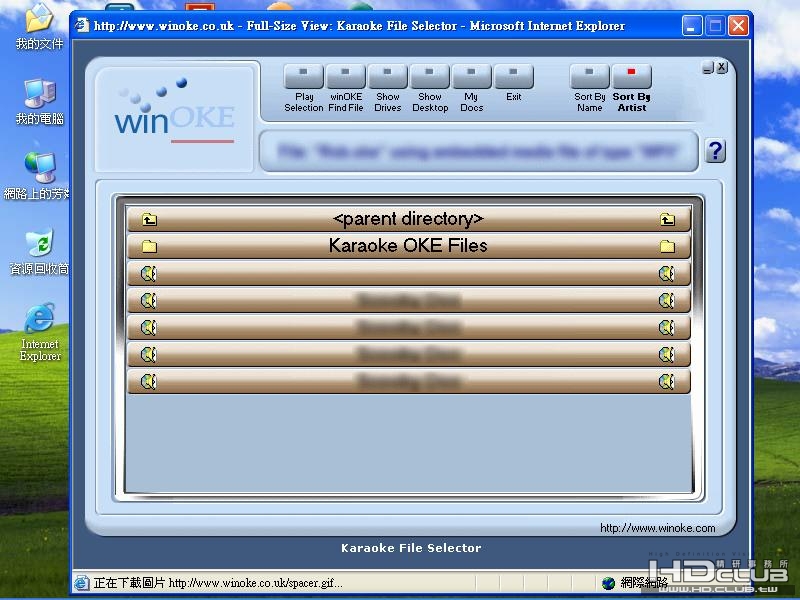Click right speaker icon of second song row
This screenshot has width=800, height=600.
click(667, 301)
